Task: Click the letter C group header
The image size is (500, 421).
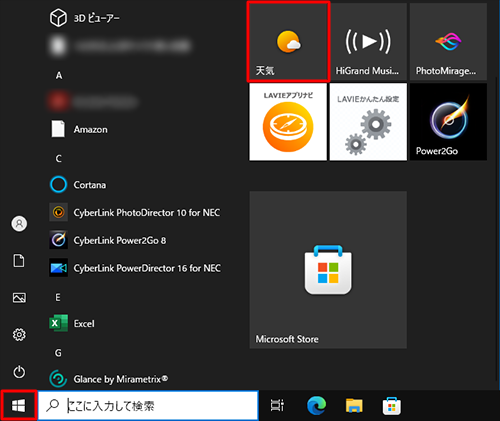Action: [x=59, y=158]
